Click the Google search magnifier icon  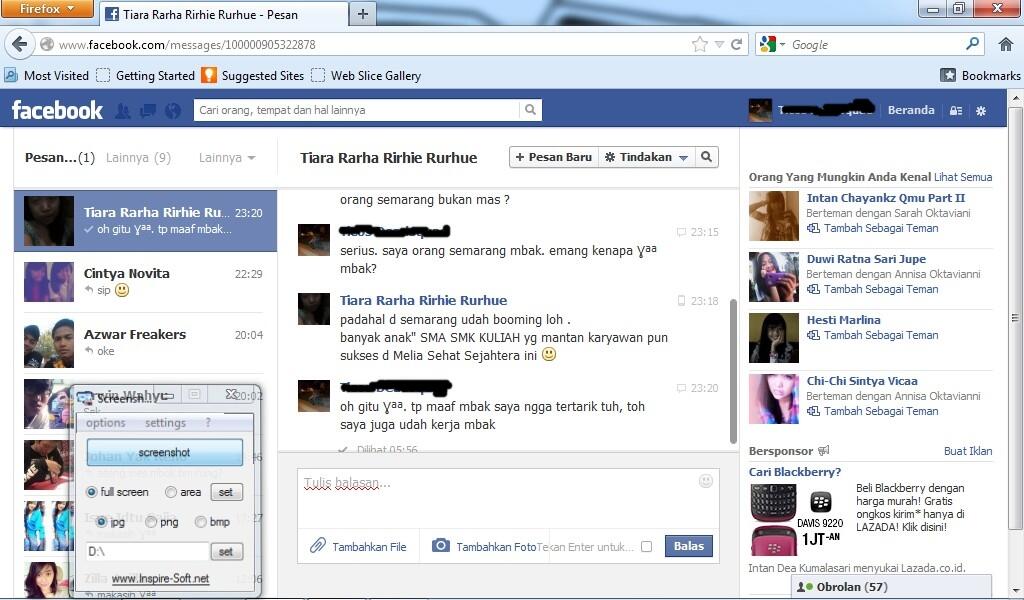click(972, 44)
